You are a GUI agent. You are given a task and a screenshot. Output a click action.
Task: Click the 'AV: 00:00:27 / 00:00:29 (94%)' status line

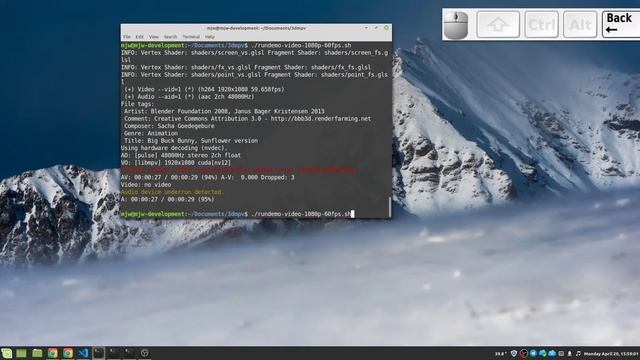(x=207, y=178)
